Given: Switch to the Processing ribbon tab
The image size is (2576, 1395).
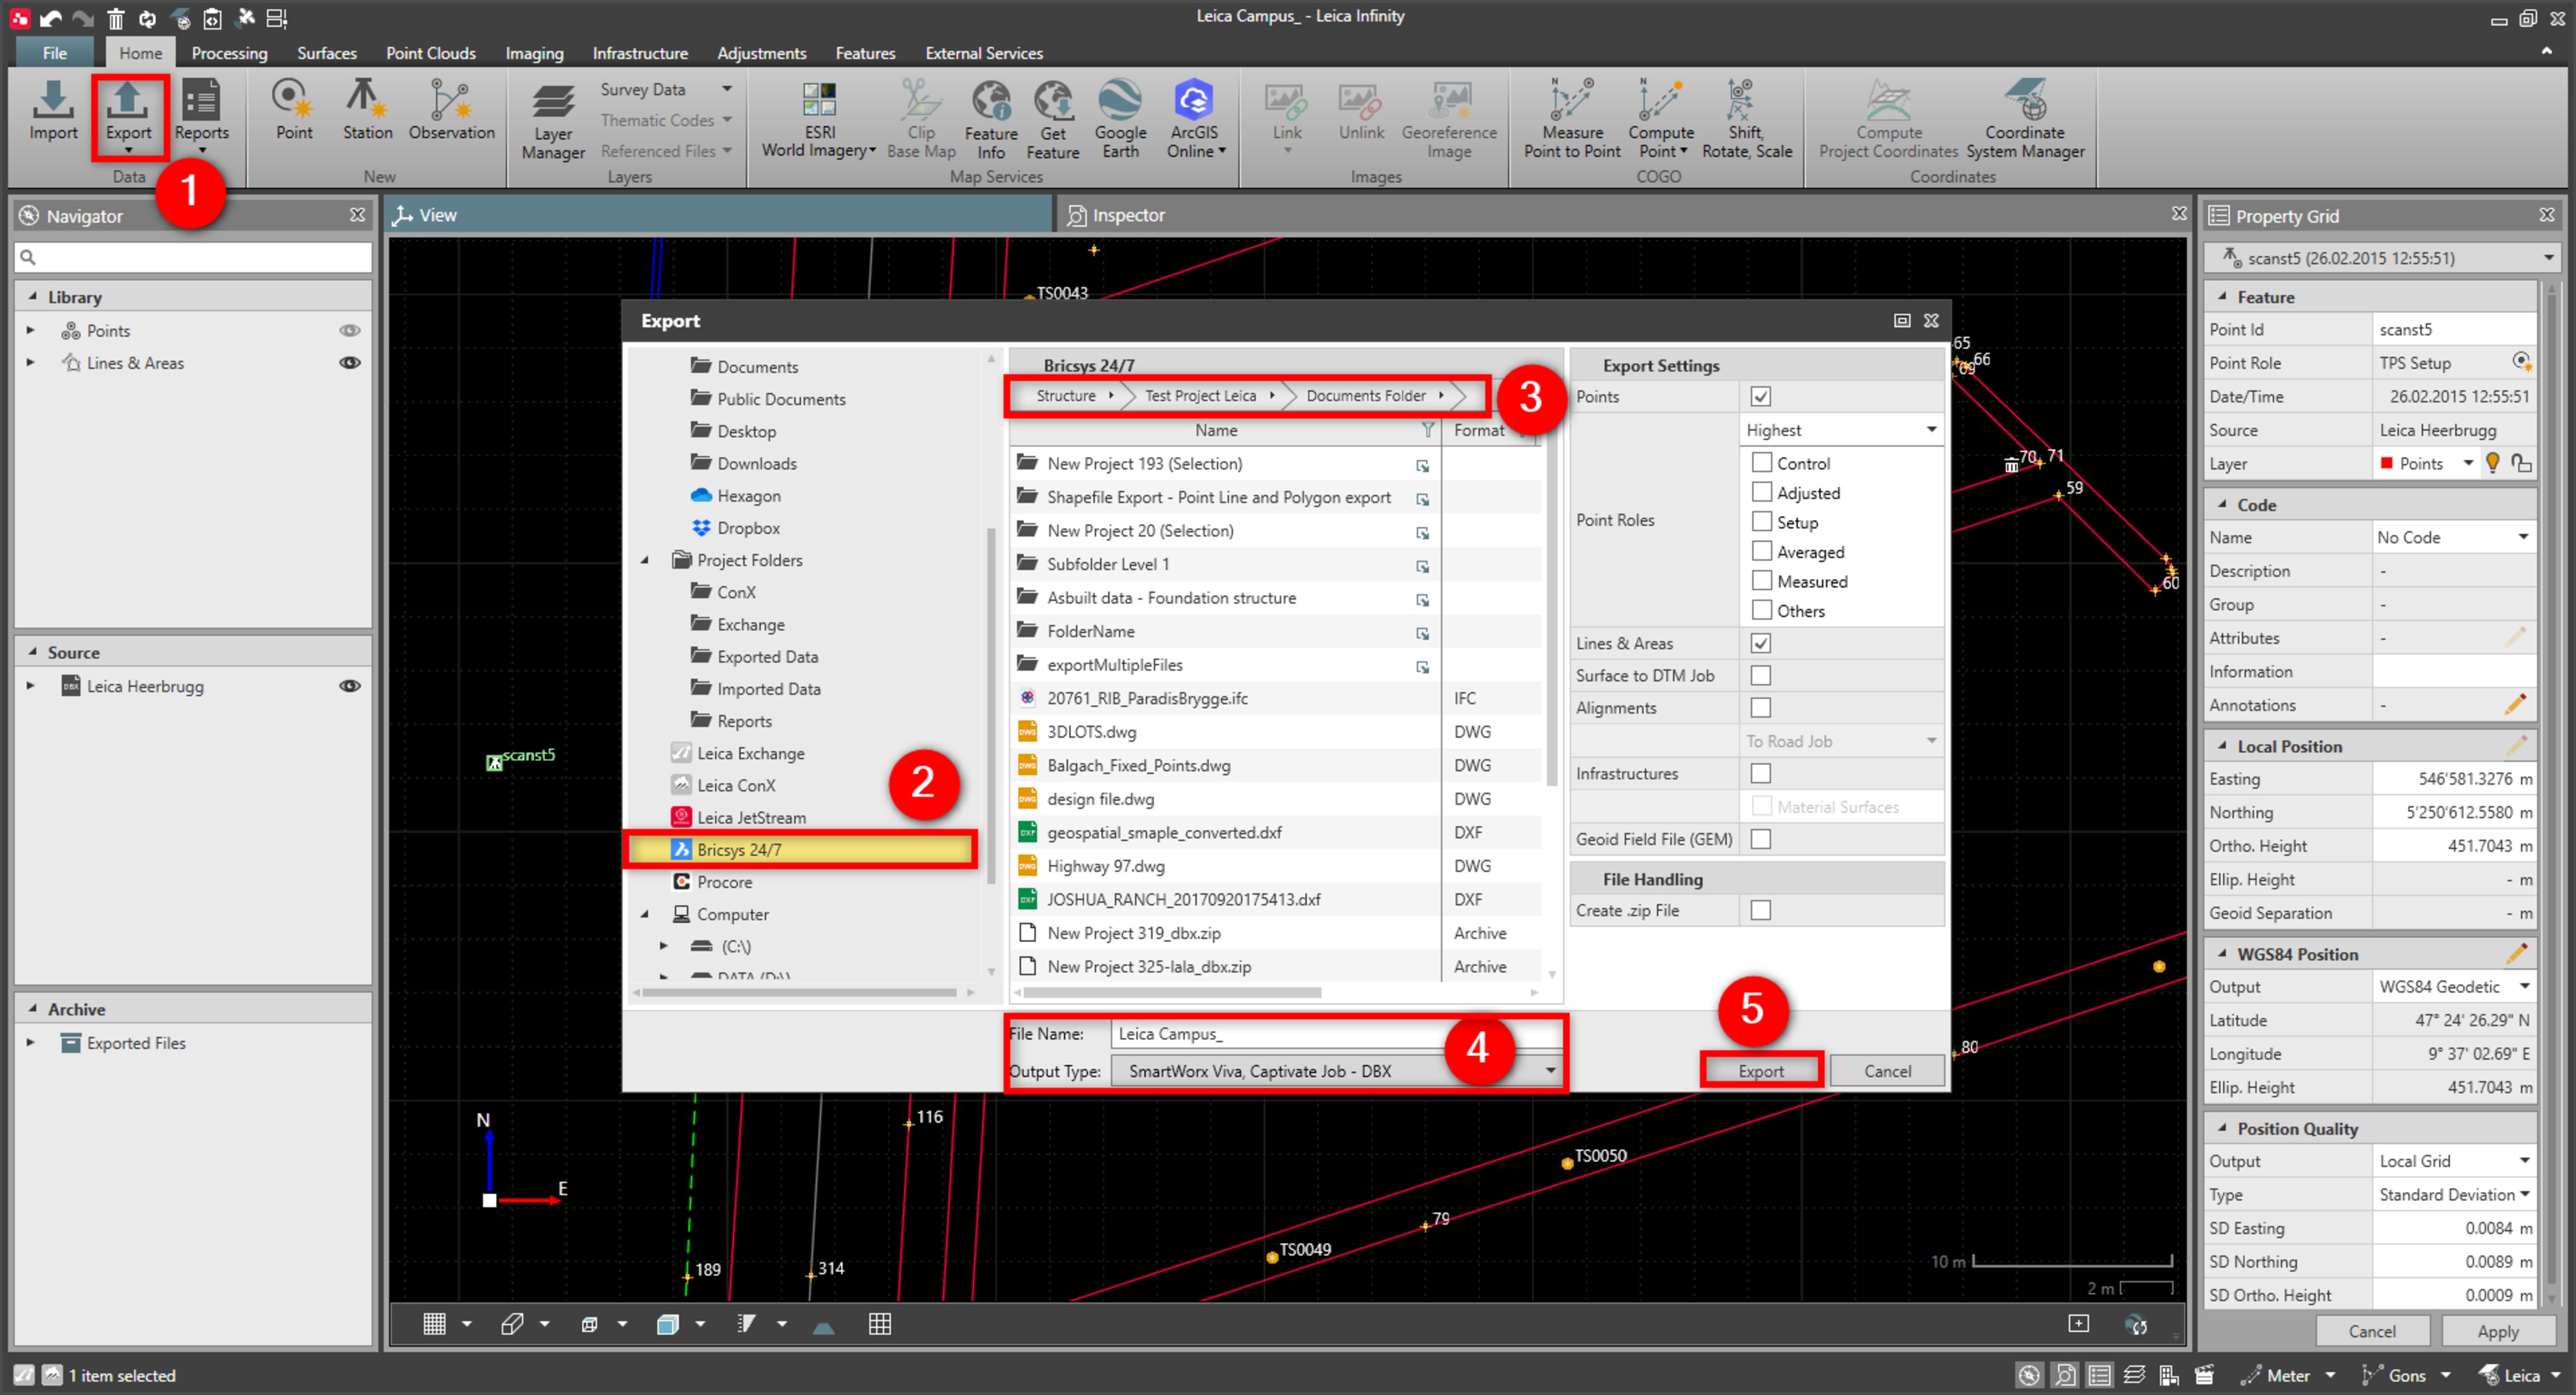Looking at the screenshot, I should [x=229, y=53].
